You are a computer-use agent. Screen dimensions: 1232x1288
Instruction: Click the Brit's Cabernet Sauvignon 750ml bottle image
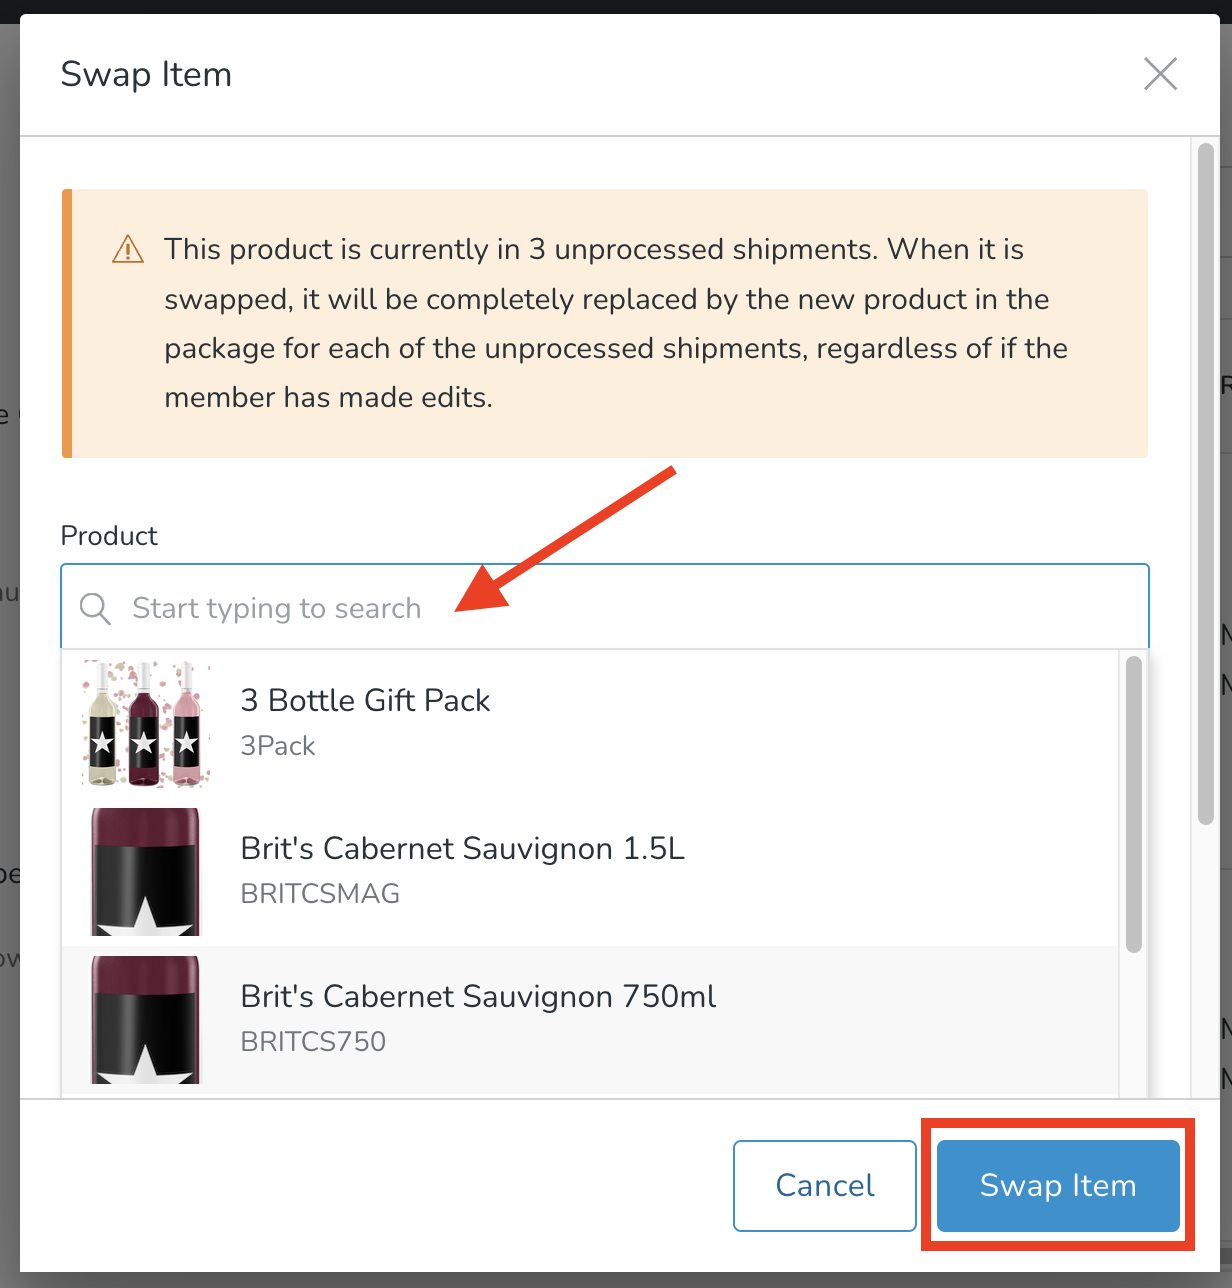pos(144,1020)
